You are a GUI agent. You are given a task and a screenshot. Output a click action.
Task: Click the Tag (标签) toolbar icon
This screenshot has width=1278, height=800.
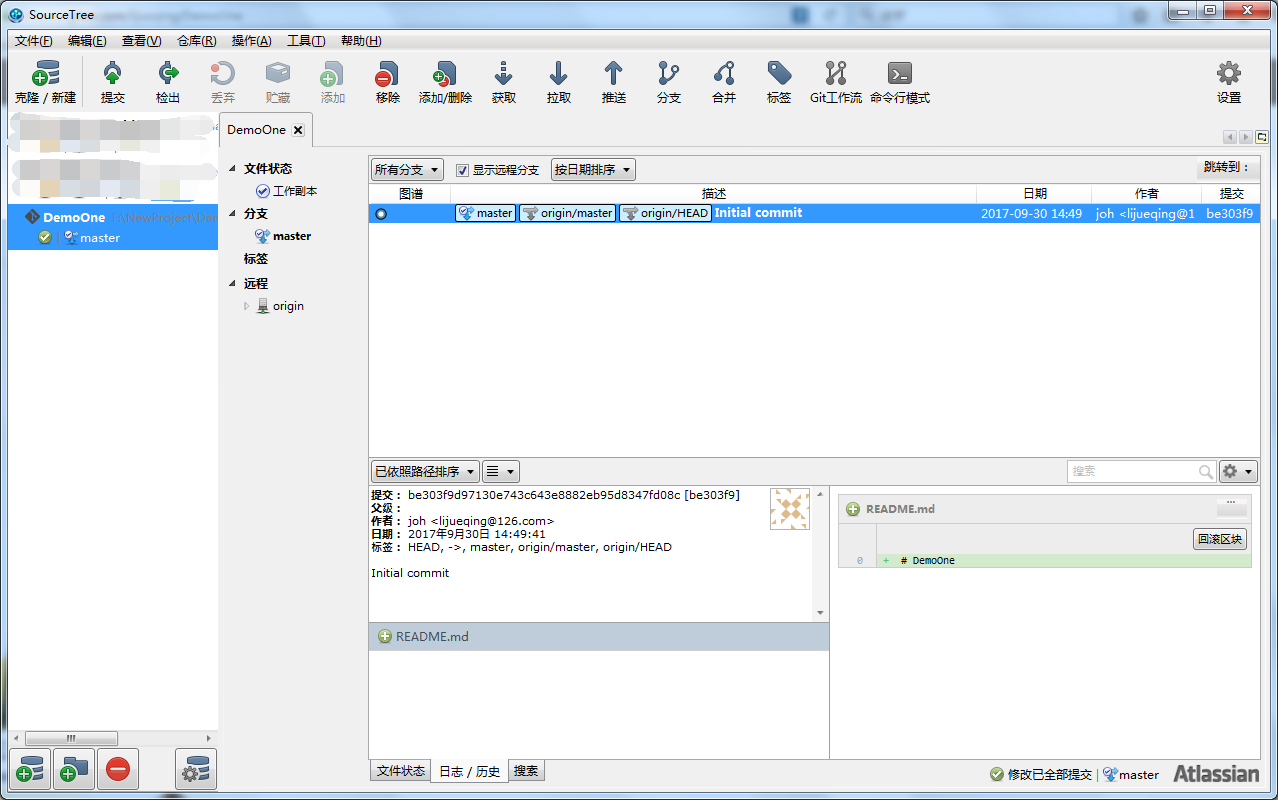tap(779, 81)
